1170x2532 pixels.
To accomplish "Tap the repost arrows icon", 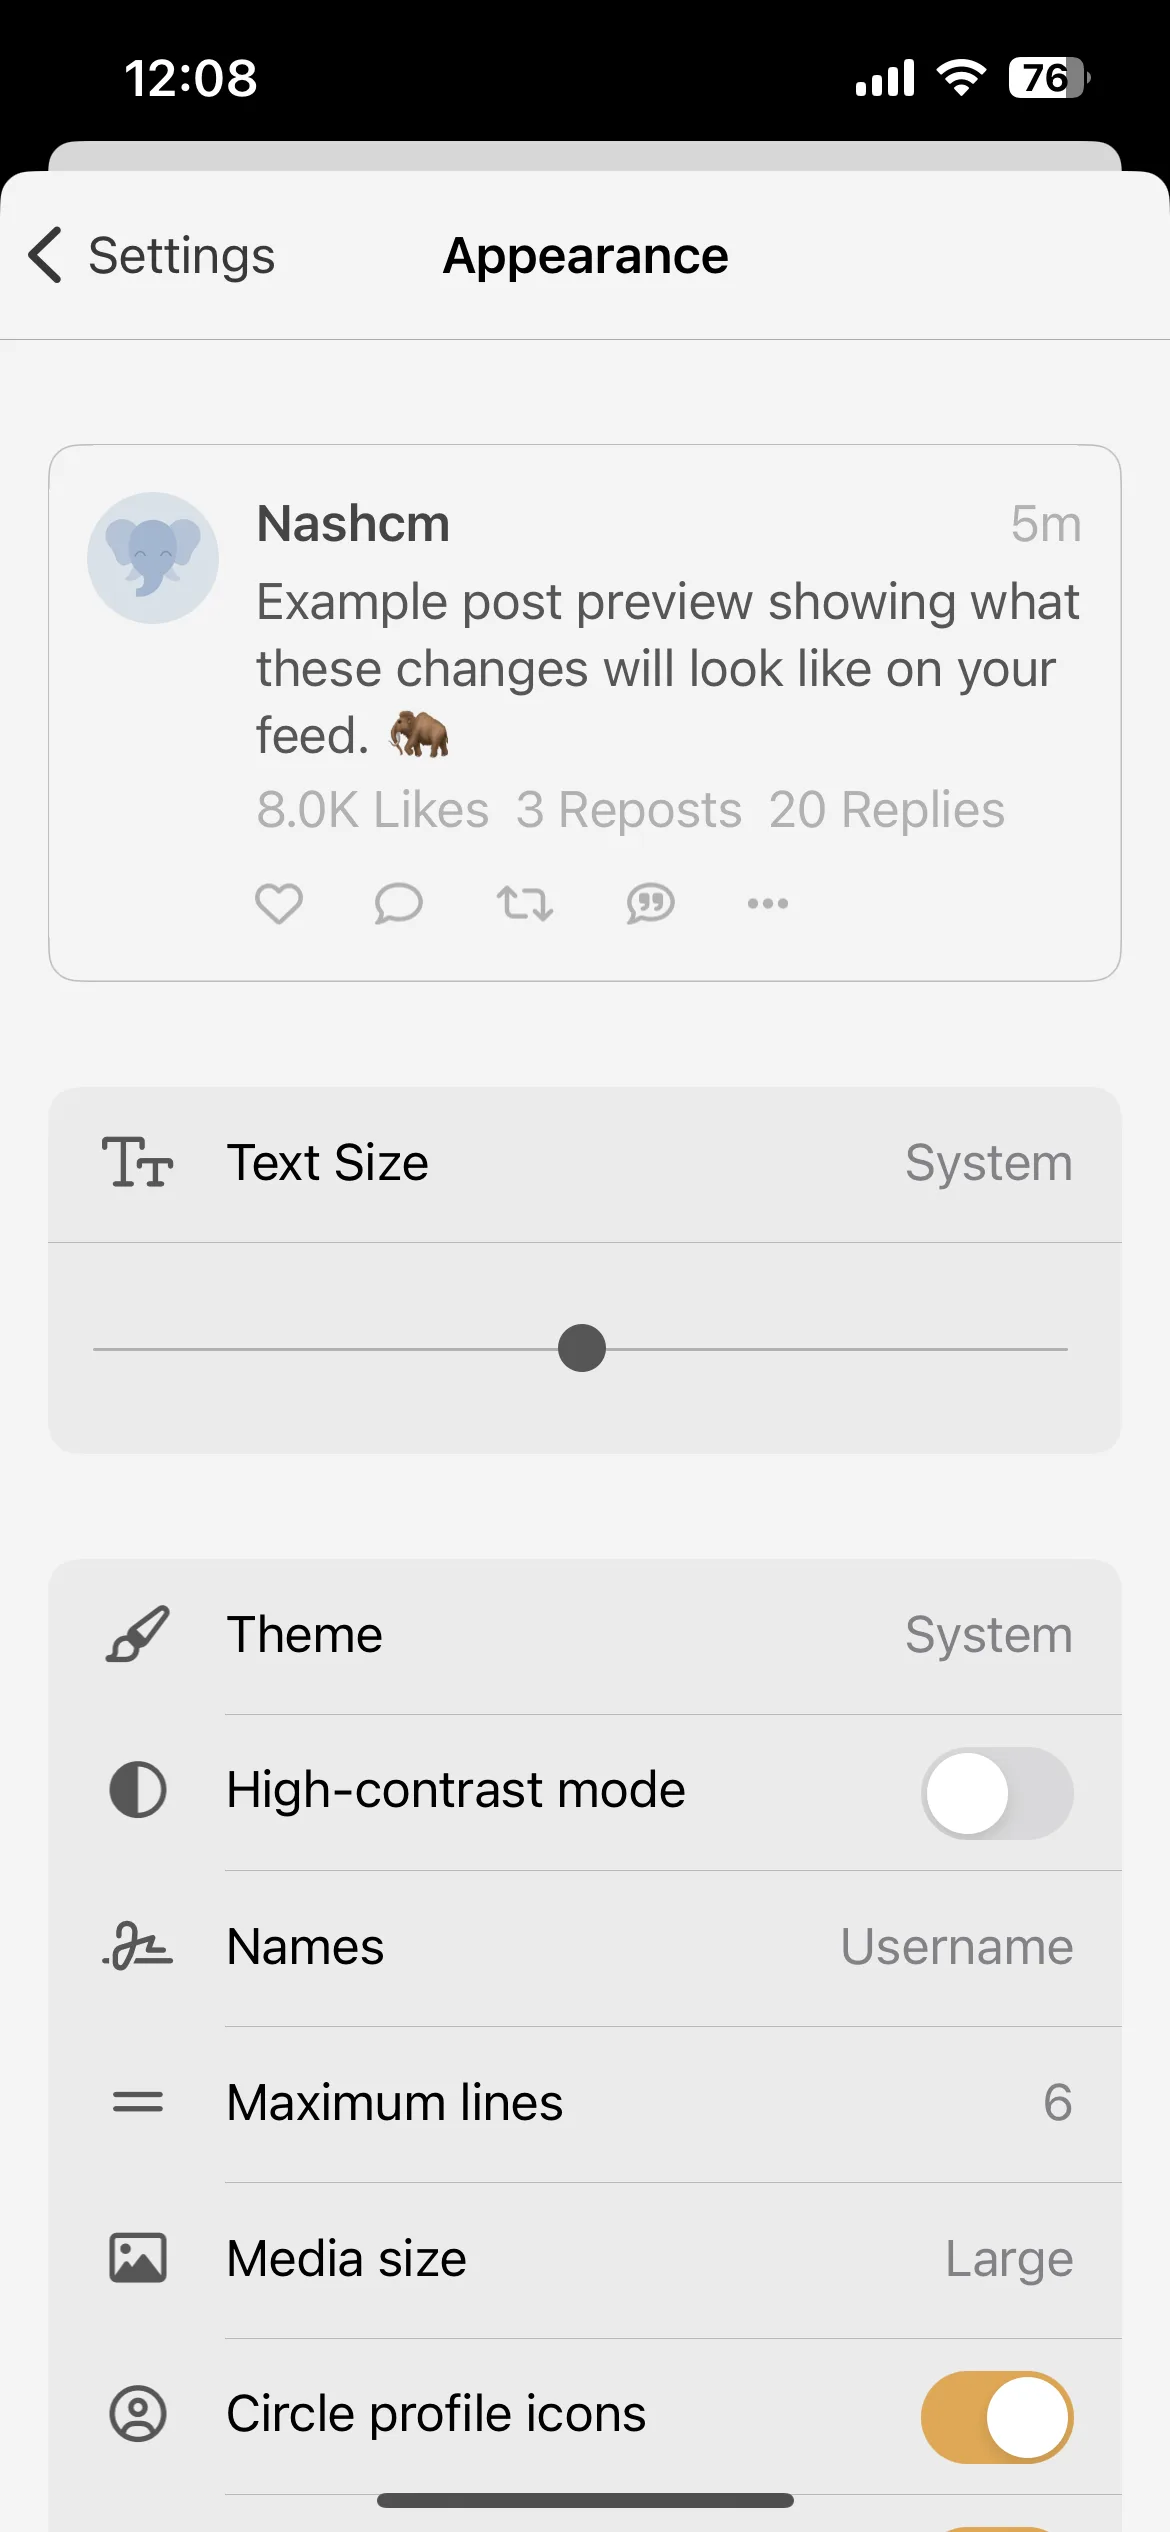I will point(525,904).
